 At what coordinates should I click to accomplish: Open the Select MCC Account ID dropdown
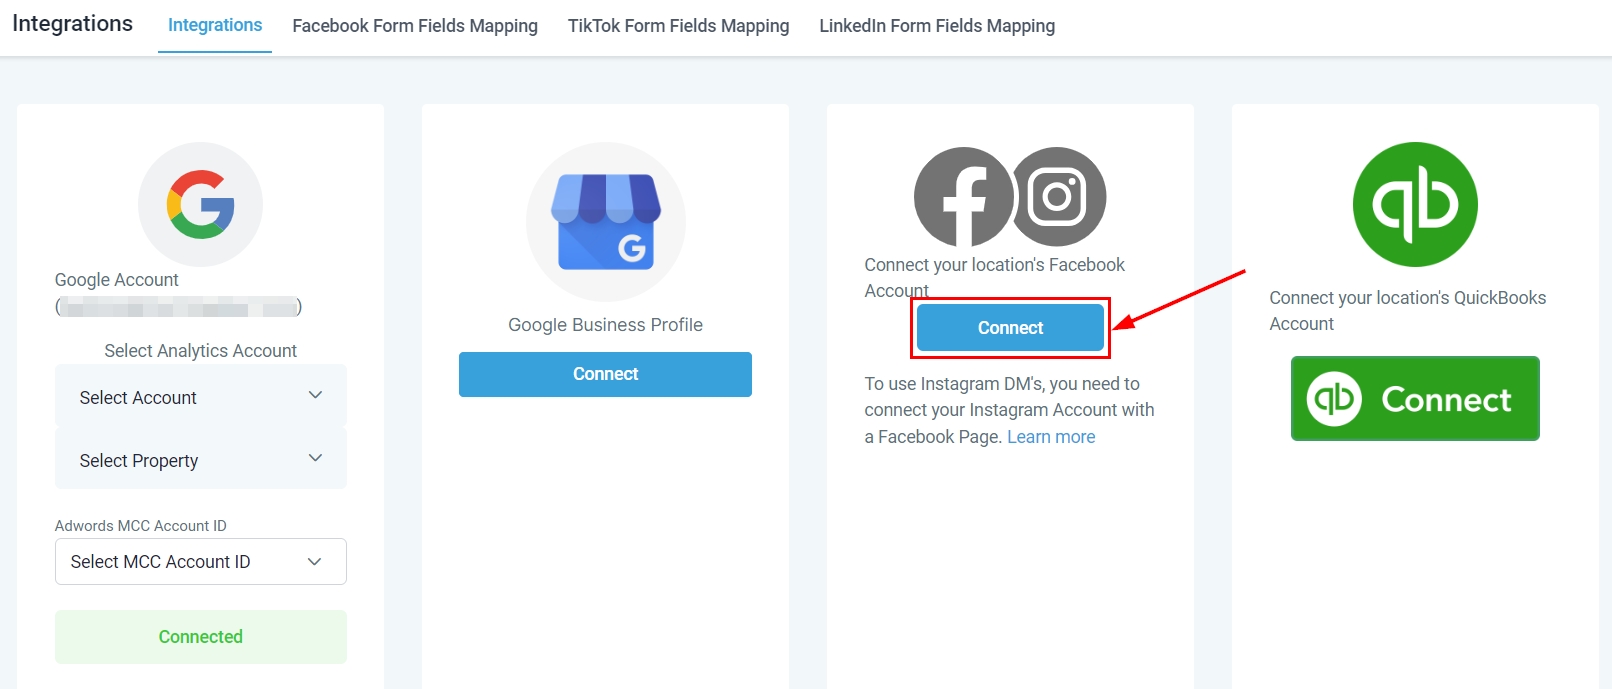[200, 562]
